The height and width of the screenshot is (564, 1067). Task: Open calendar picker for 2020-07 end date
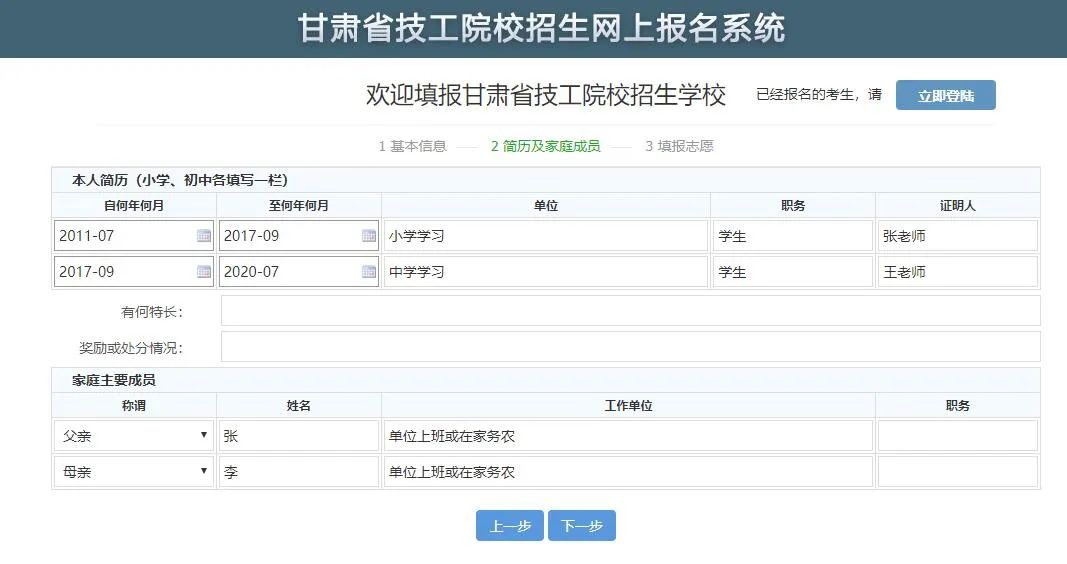point(369,272)
